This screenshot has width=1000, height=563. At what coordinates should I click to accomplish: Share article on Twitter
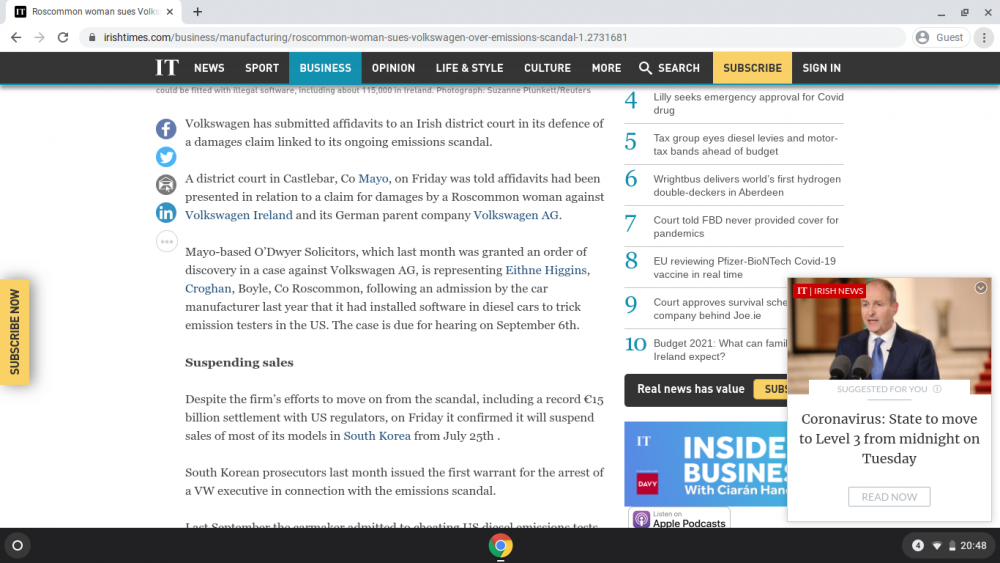tap(166, 157)
